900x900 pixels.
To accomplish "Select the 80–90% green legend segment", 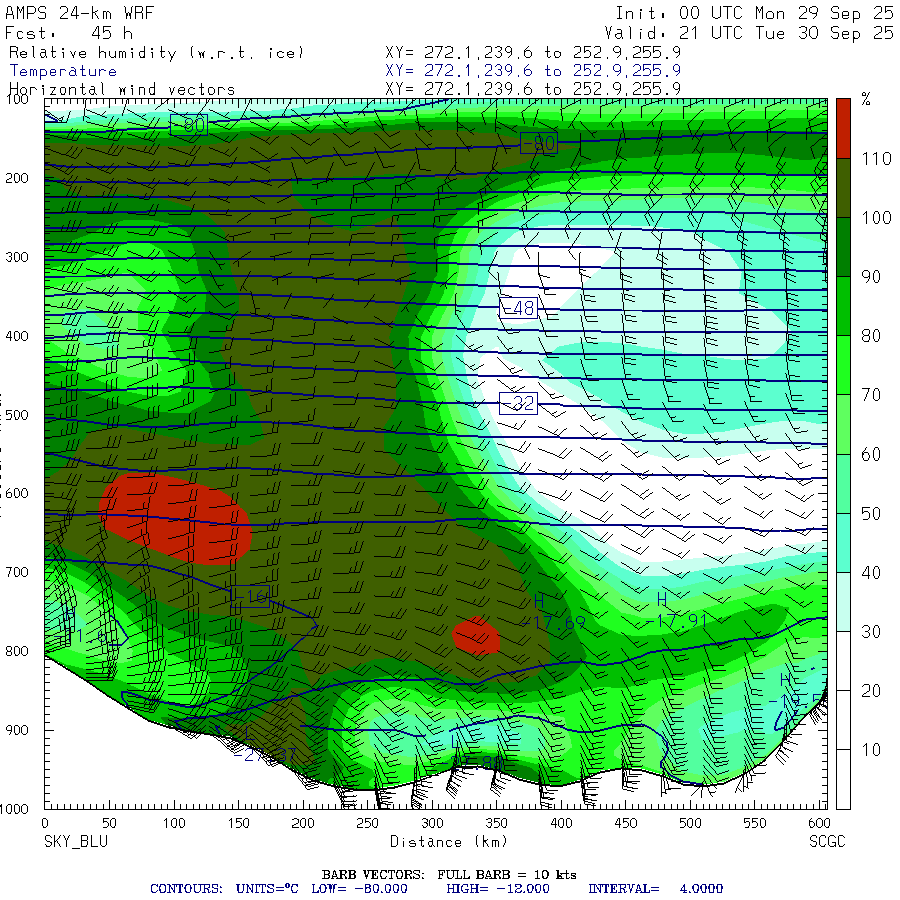I will tap(843, 306).
